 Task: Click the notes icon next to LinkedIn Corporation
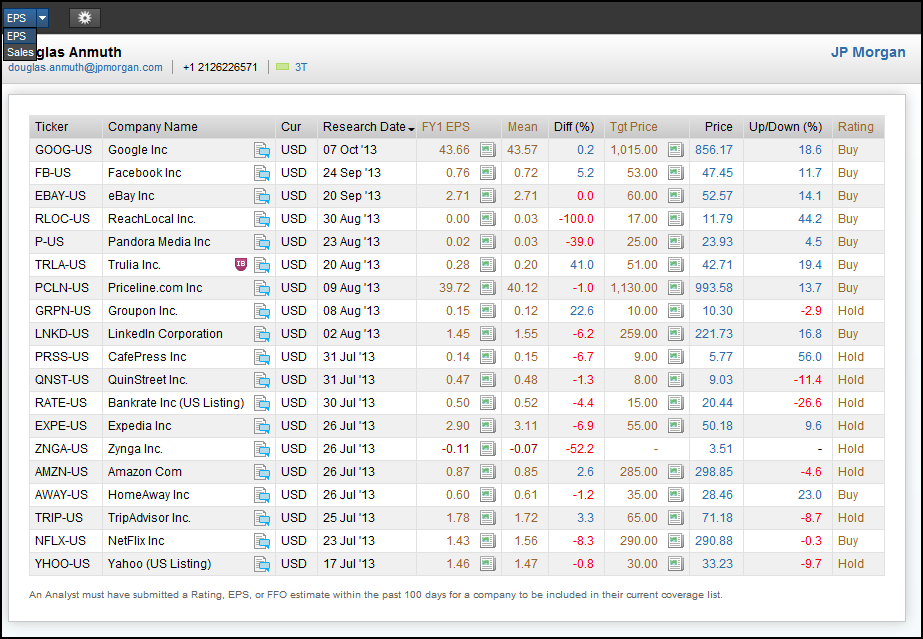tap(262, 334)
